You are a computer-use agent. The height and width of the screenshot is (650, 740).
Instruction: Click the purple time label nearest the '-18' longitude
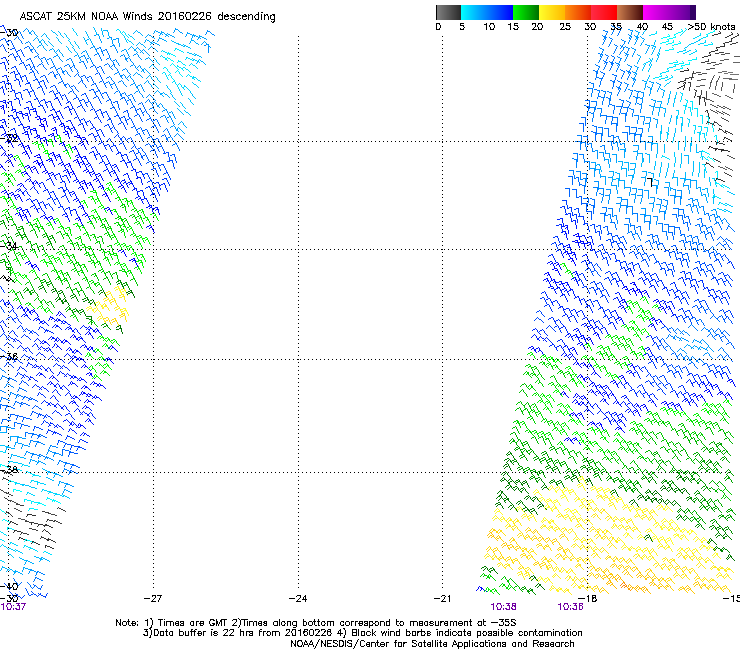point(570,607)
